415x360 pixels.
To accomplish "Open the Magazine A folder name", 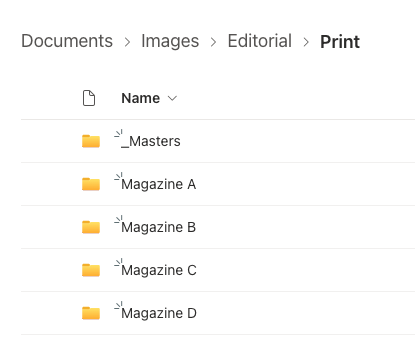I will pyautogui.click(x=158, y=184).
